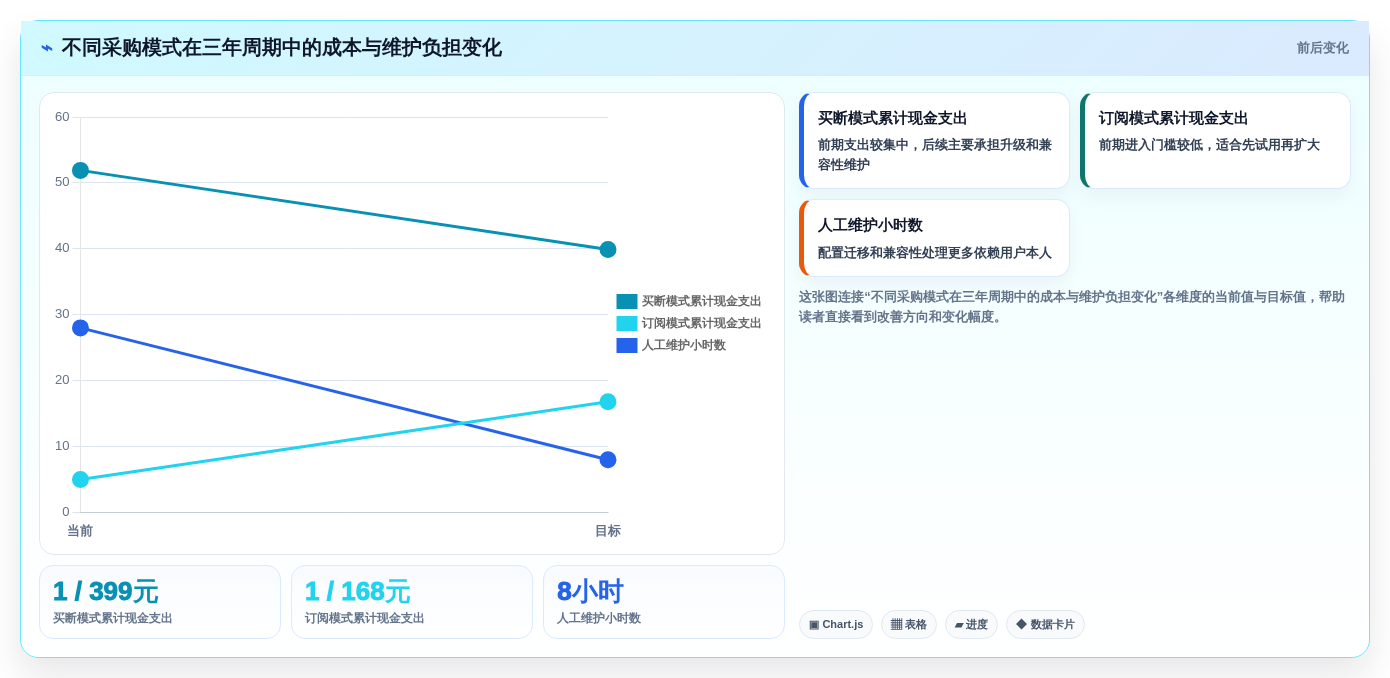Click the title 不同采购模式在三年周期中的成本与维护负担变化
This screenshot has height=678, width=1390.
tap(281, 48)
